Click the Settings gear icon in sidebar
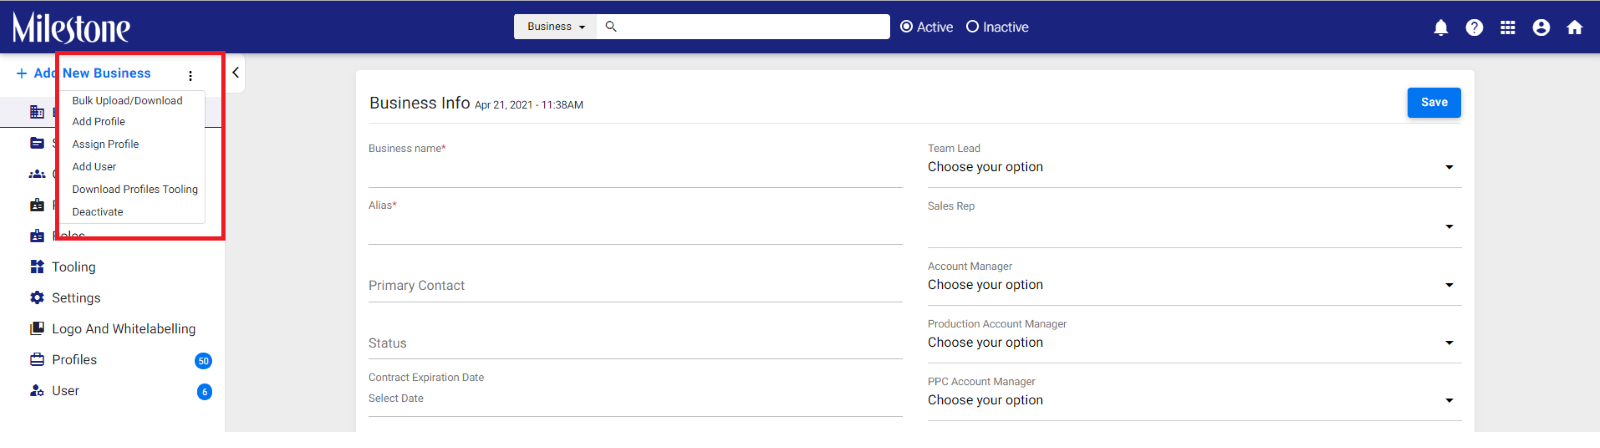The image size is (1600, 448). click(37, 298)
